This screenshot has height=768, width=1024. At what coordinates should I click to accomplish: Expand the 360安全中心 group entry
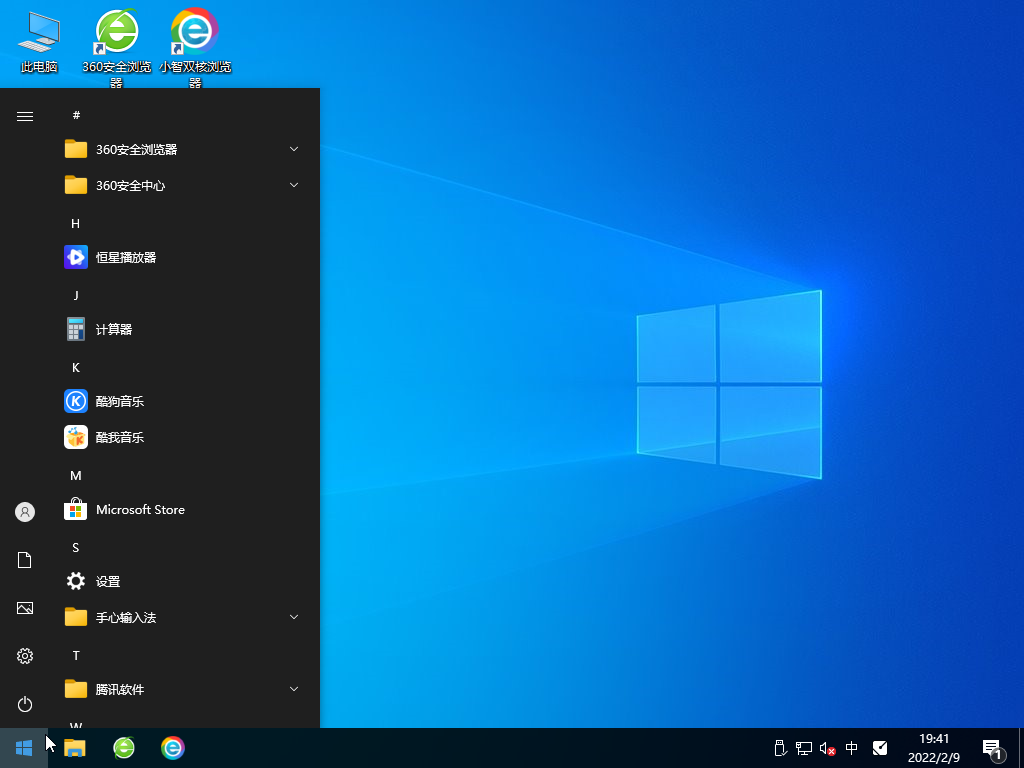[293, 185]
